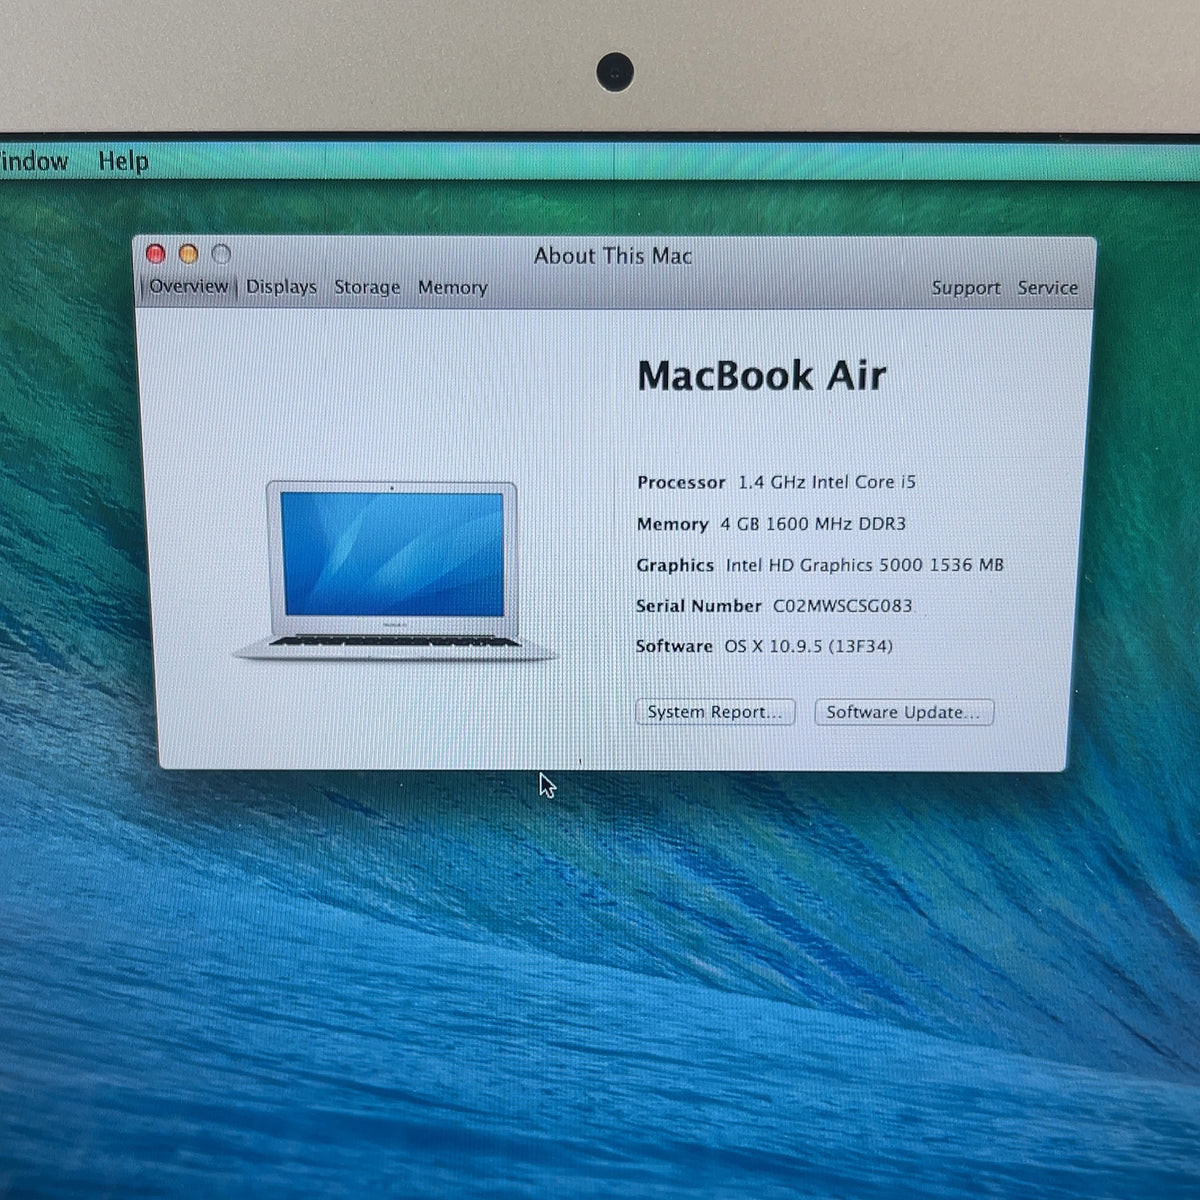
Task: Click the Processor label
Action: click(x=681, y=482)
